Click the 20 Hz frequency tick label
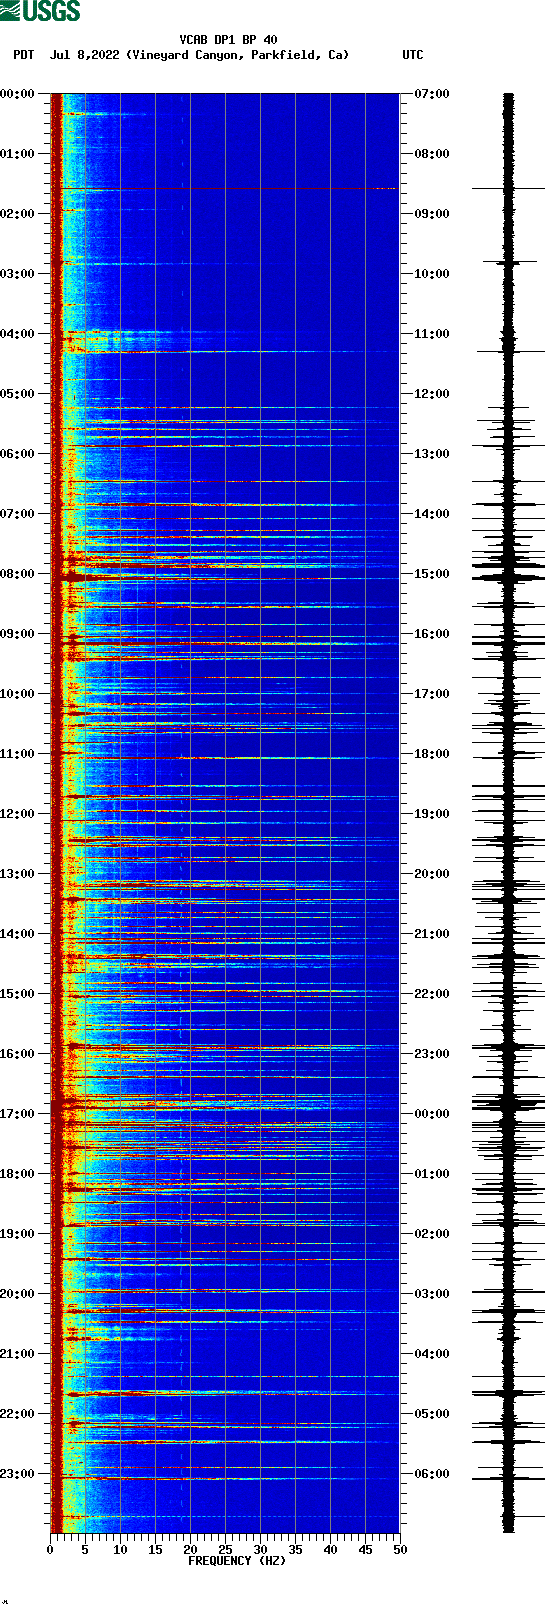 (190, 1550)
